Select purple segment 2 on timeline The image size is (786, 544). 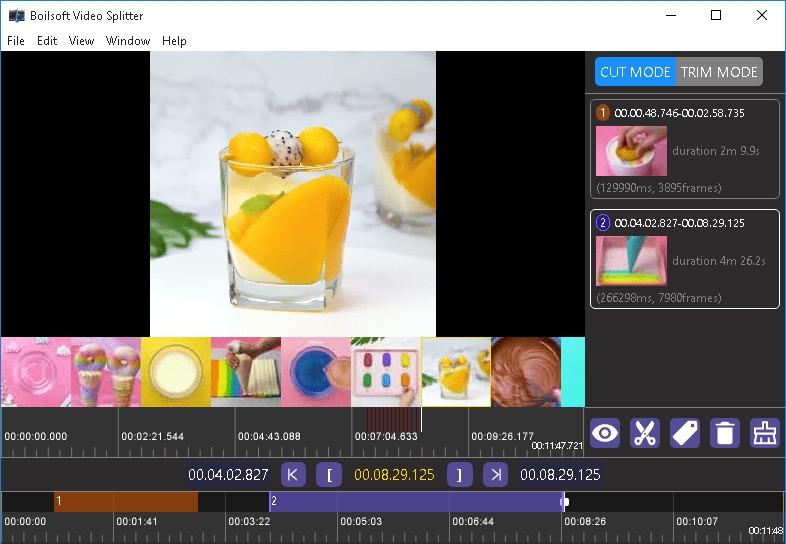[x=416, y=501]
